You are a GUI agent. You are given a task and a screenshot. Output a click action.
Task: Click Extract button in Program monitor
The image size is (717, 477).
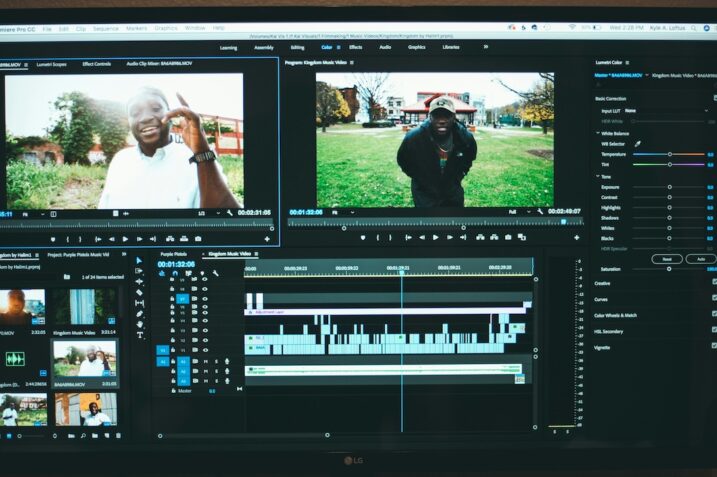coord(494,237)
